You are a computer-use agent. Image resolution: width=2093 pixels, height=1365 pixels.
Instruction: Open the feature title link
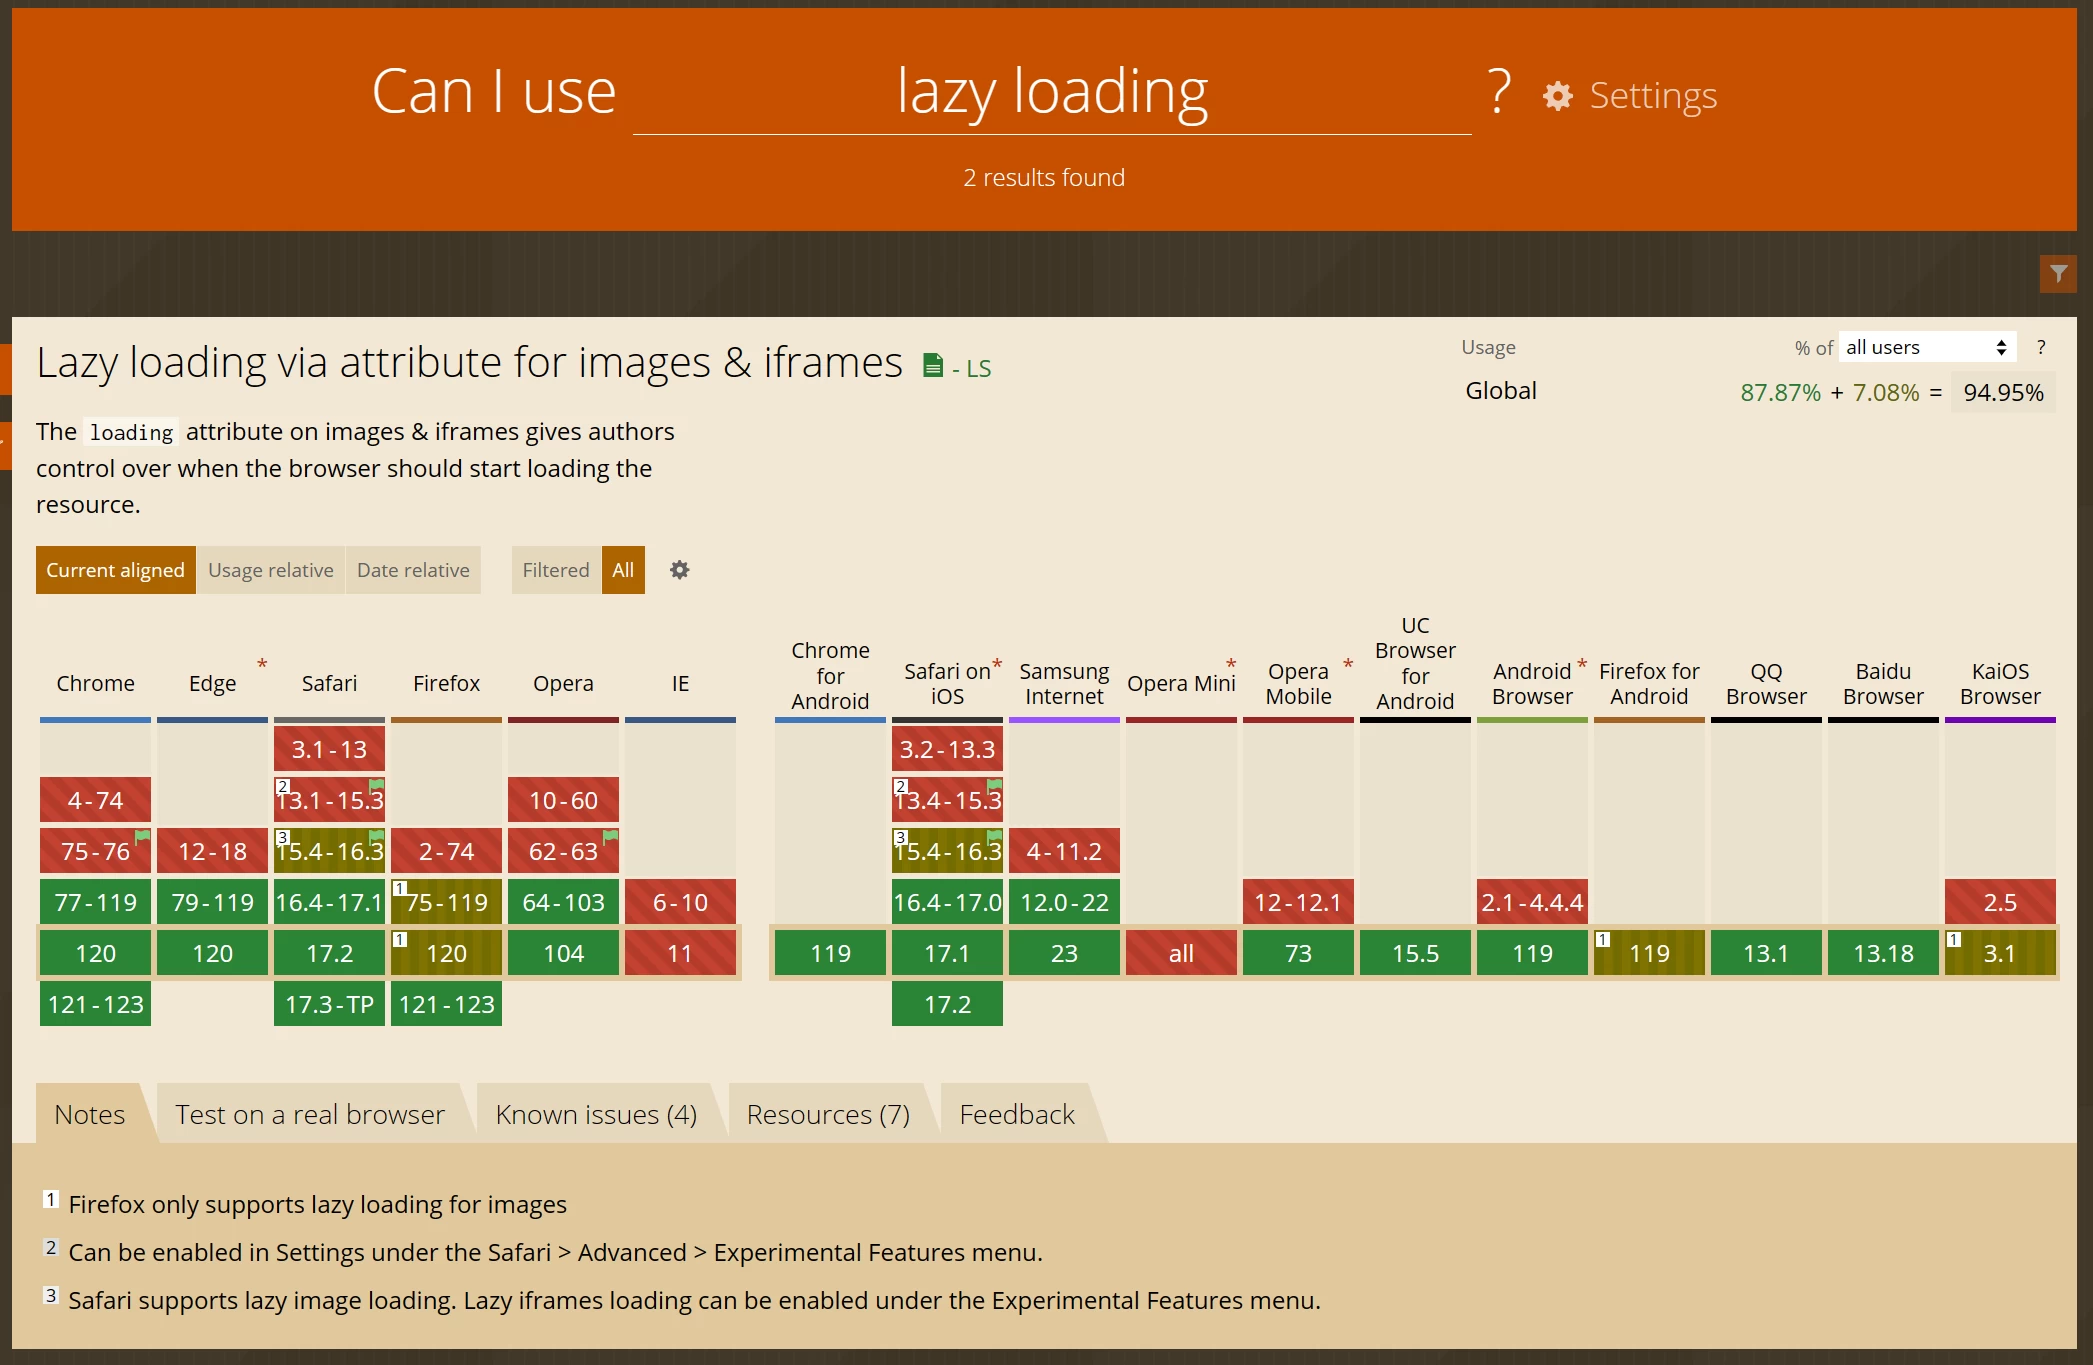tap(469, 362)
